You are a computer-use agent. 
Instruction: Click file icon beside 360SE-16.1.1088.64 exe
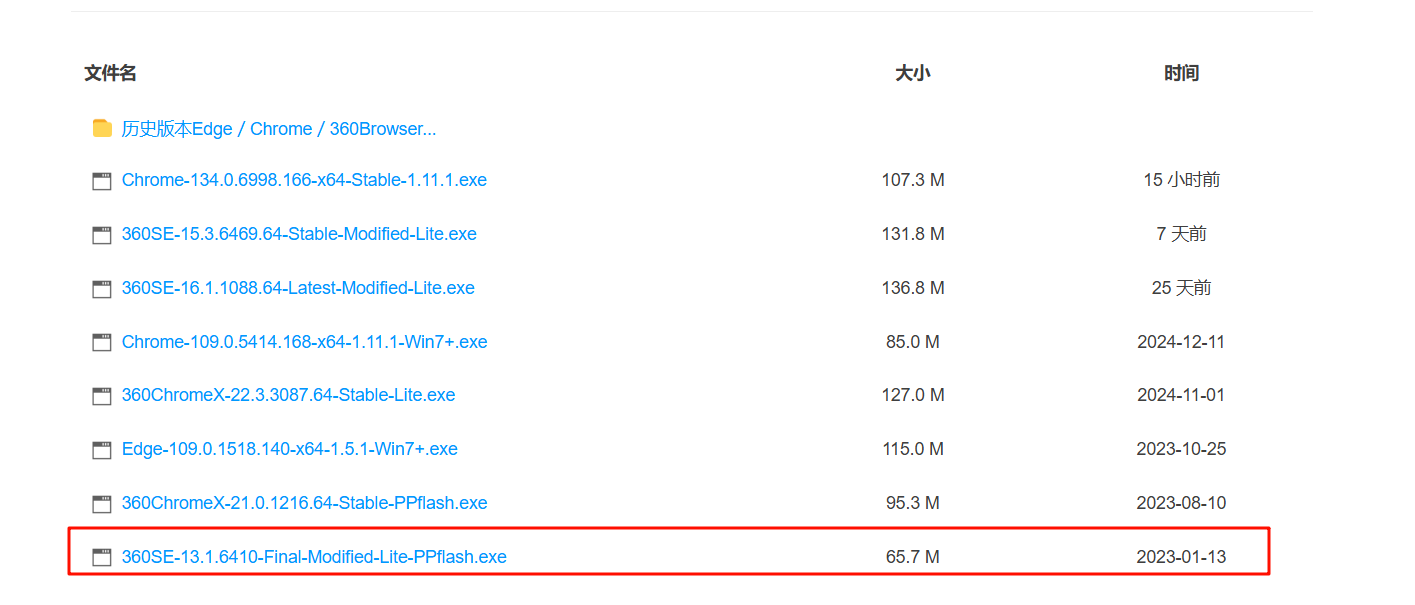tap(102, 289)
